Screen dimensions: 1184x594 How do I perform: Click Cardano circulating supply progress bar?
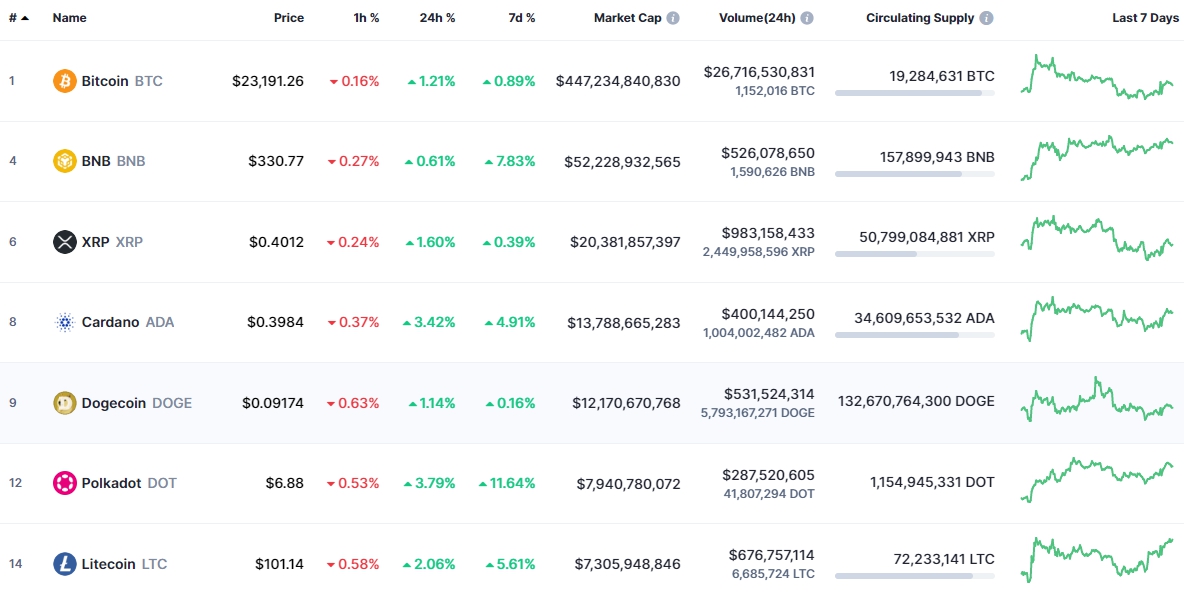914,334
